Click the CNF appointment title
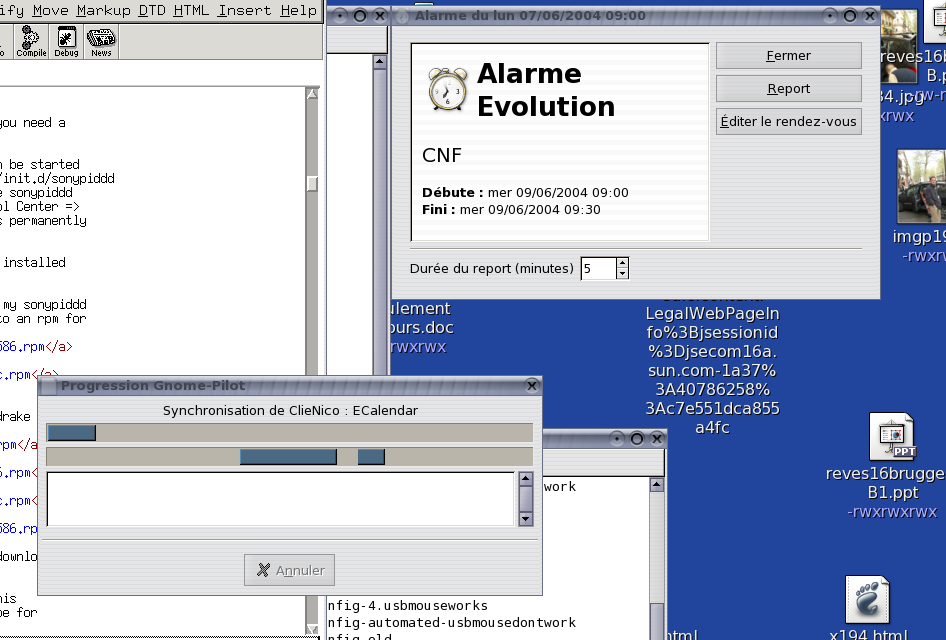The width and height of the screenshot is (946, 640). (442, 156)
